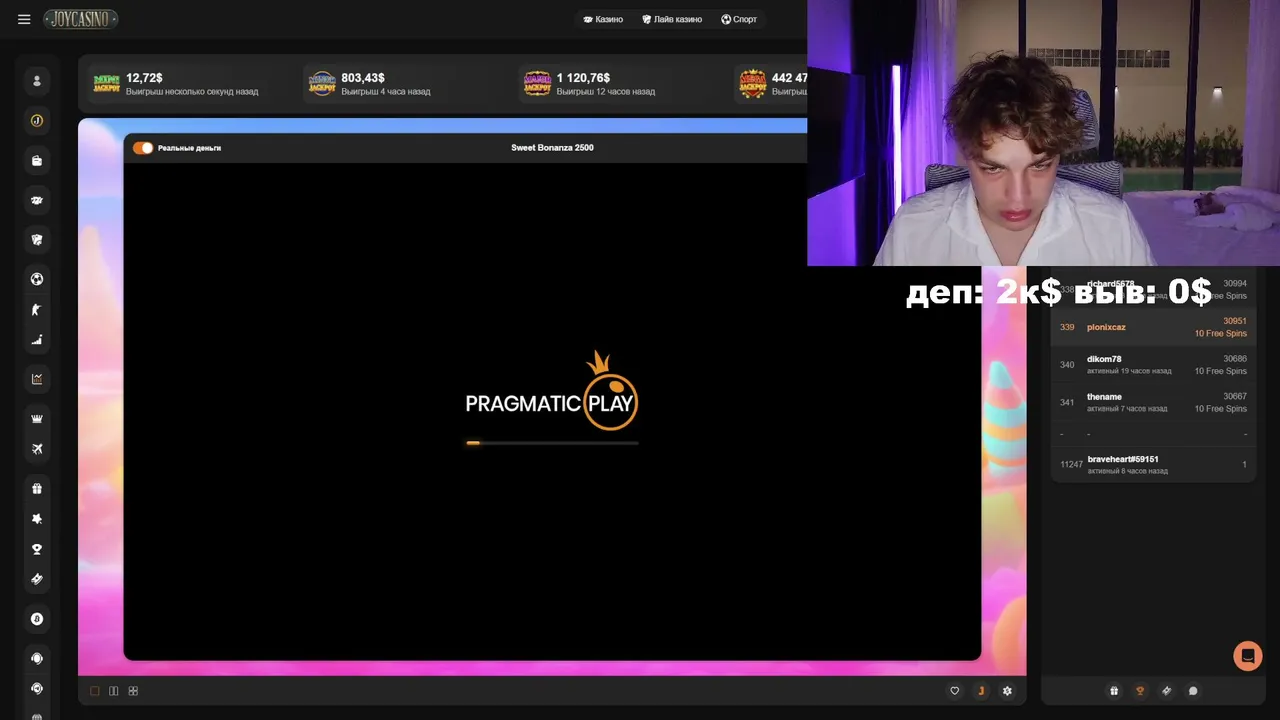Image resolution: width=1280 pixels, height=720 pixels.
Task: Click the headset support sidebar icon
Action: coord(37,658)
